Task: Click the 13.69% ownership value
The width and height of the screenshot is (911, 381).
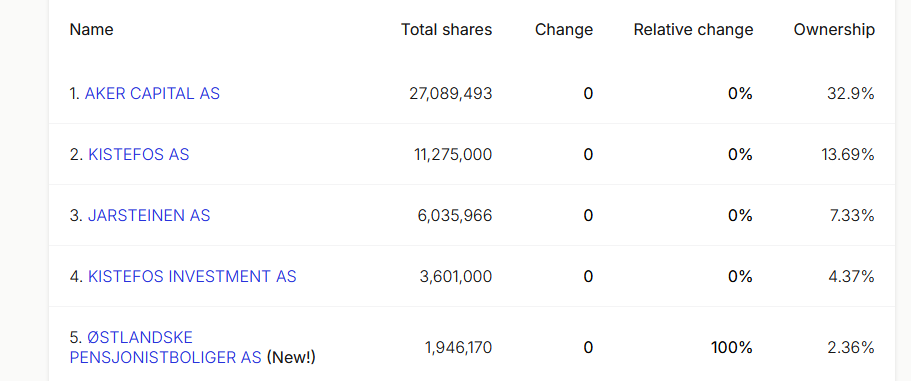Action: pyautogui.click(x=848, y=154)
